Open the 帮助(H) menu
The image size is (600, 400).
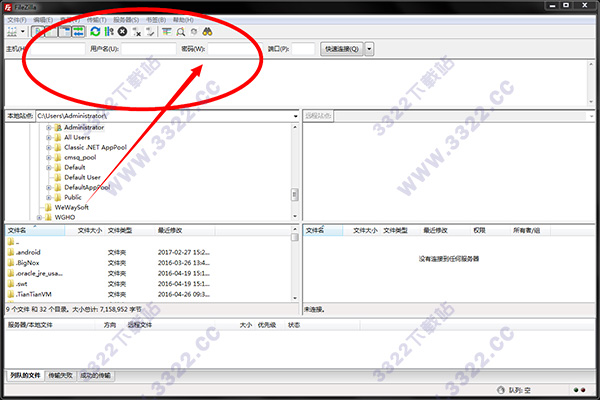[183, 20]
